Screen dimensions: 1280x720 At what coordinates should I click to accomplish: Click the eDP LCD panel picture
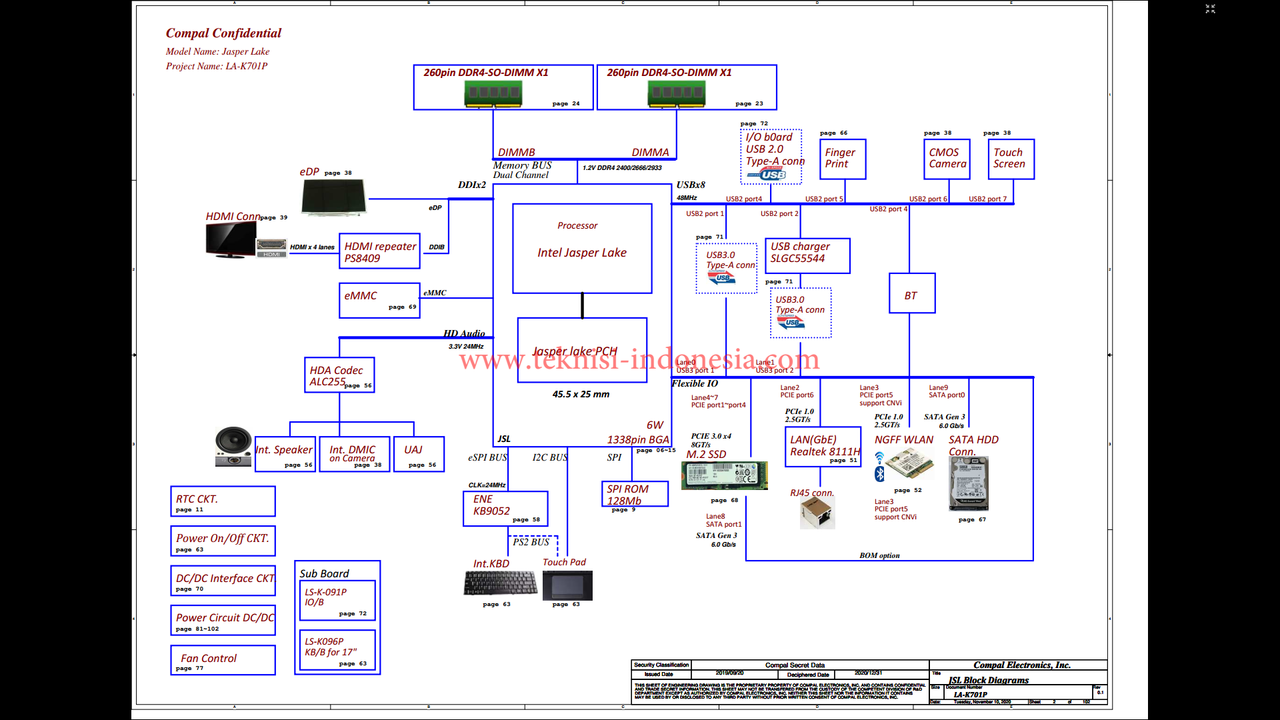334,198
